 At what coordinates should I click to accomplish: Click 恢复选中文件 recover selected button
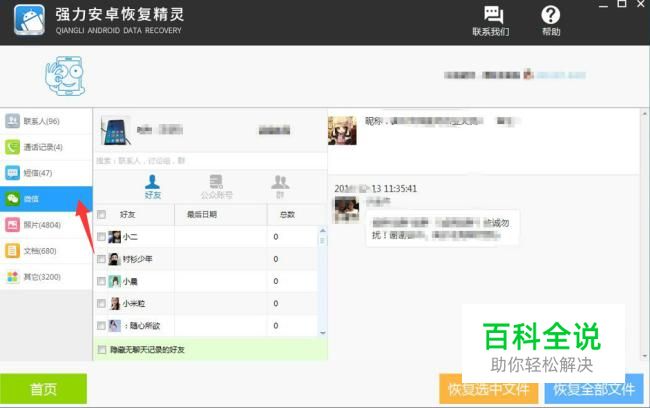click(x=489, y=389)
